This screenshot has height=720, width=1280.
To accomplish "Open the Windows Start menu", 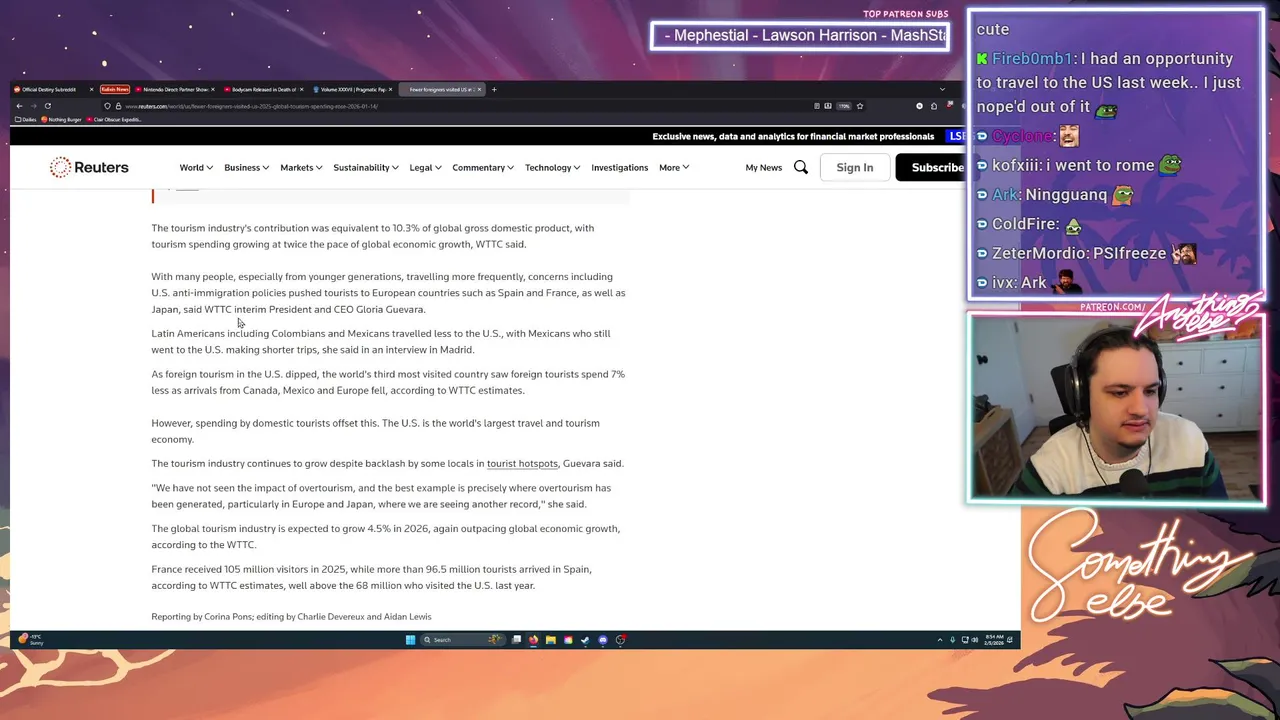I will tap(410, 640).
